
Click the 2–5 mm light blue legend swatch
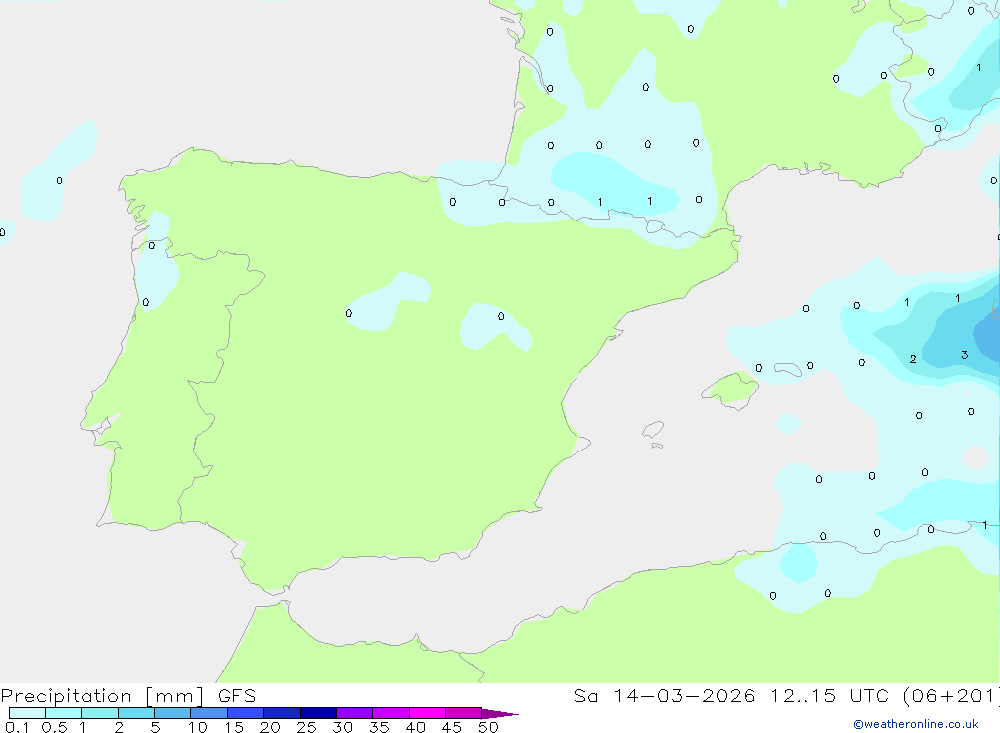[136, 713]
